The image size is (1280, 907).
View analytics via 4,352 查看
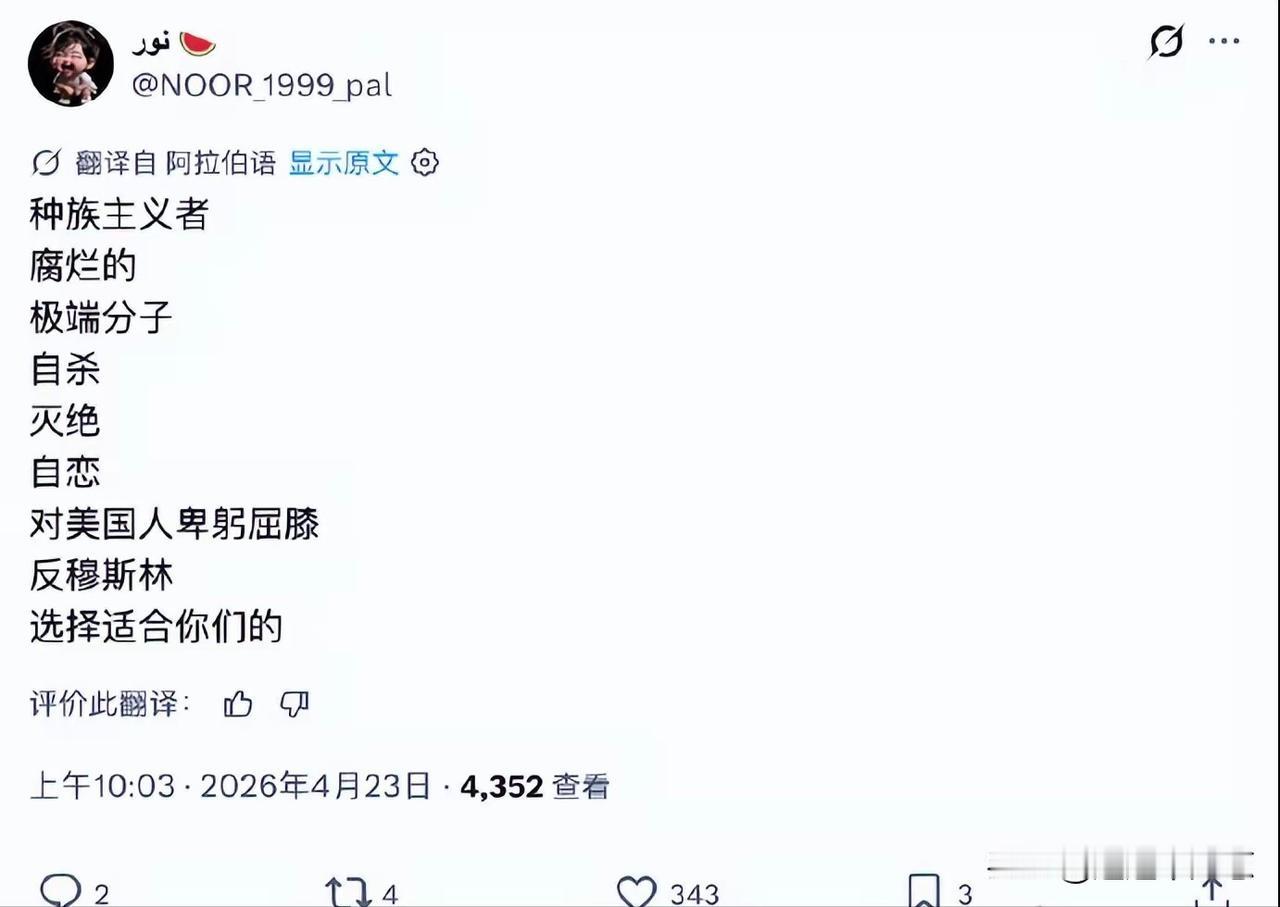[x=535, y=787]
